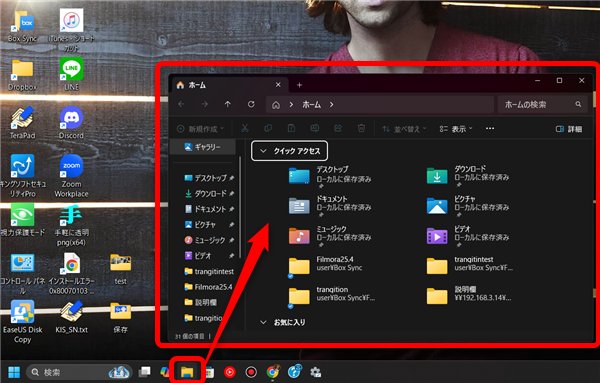Screen dimensions: 600x383
Task: Open the ダウンロード folder in Quick access pane
Action: coord(468,176)
